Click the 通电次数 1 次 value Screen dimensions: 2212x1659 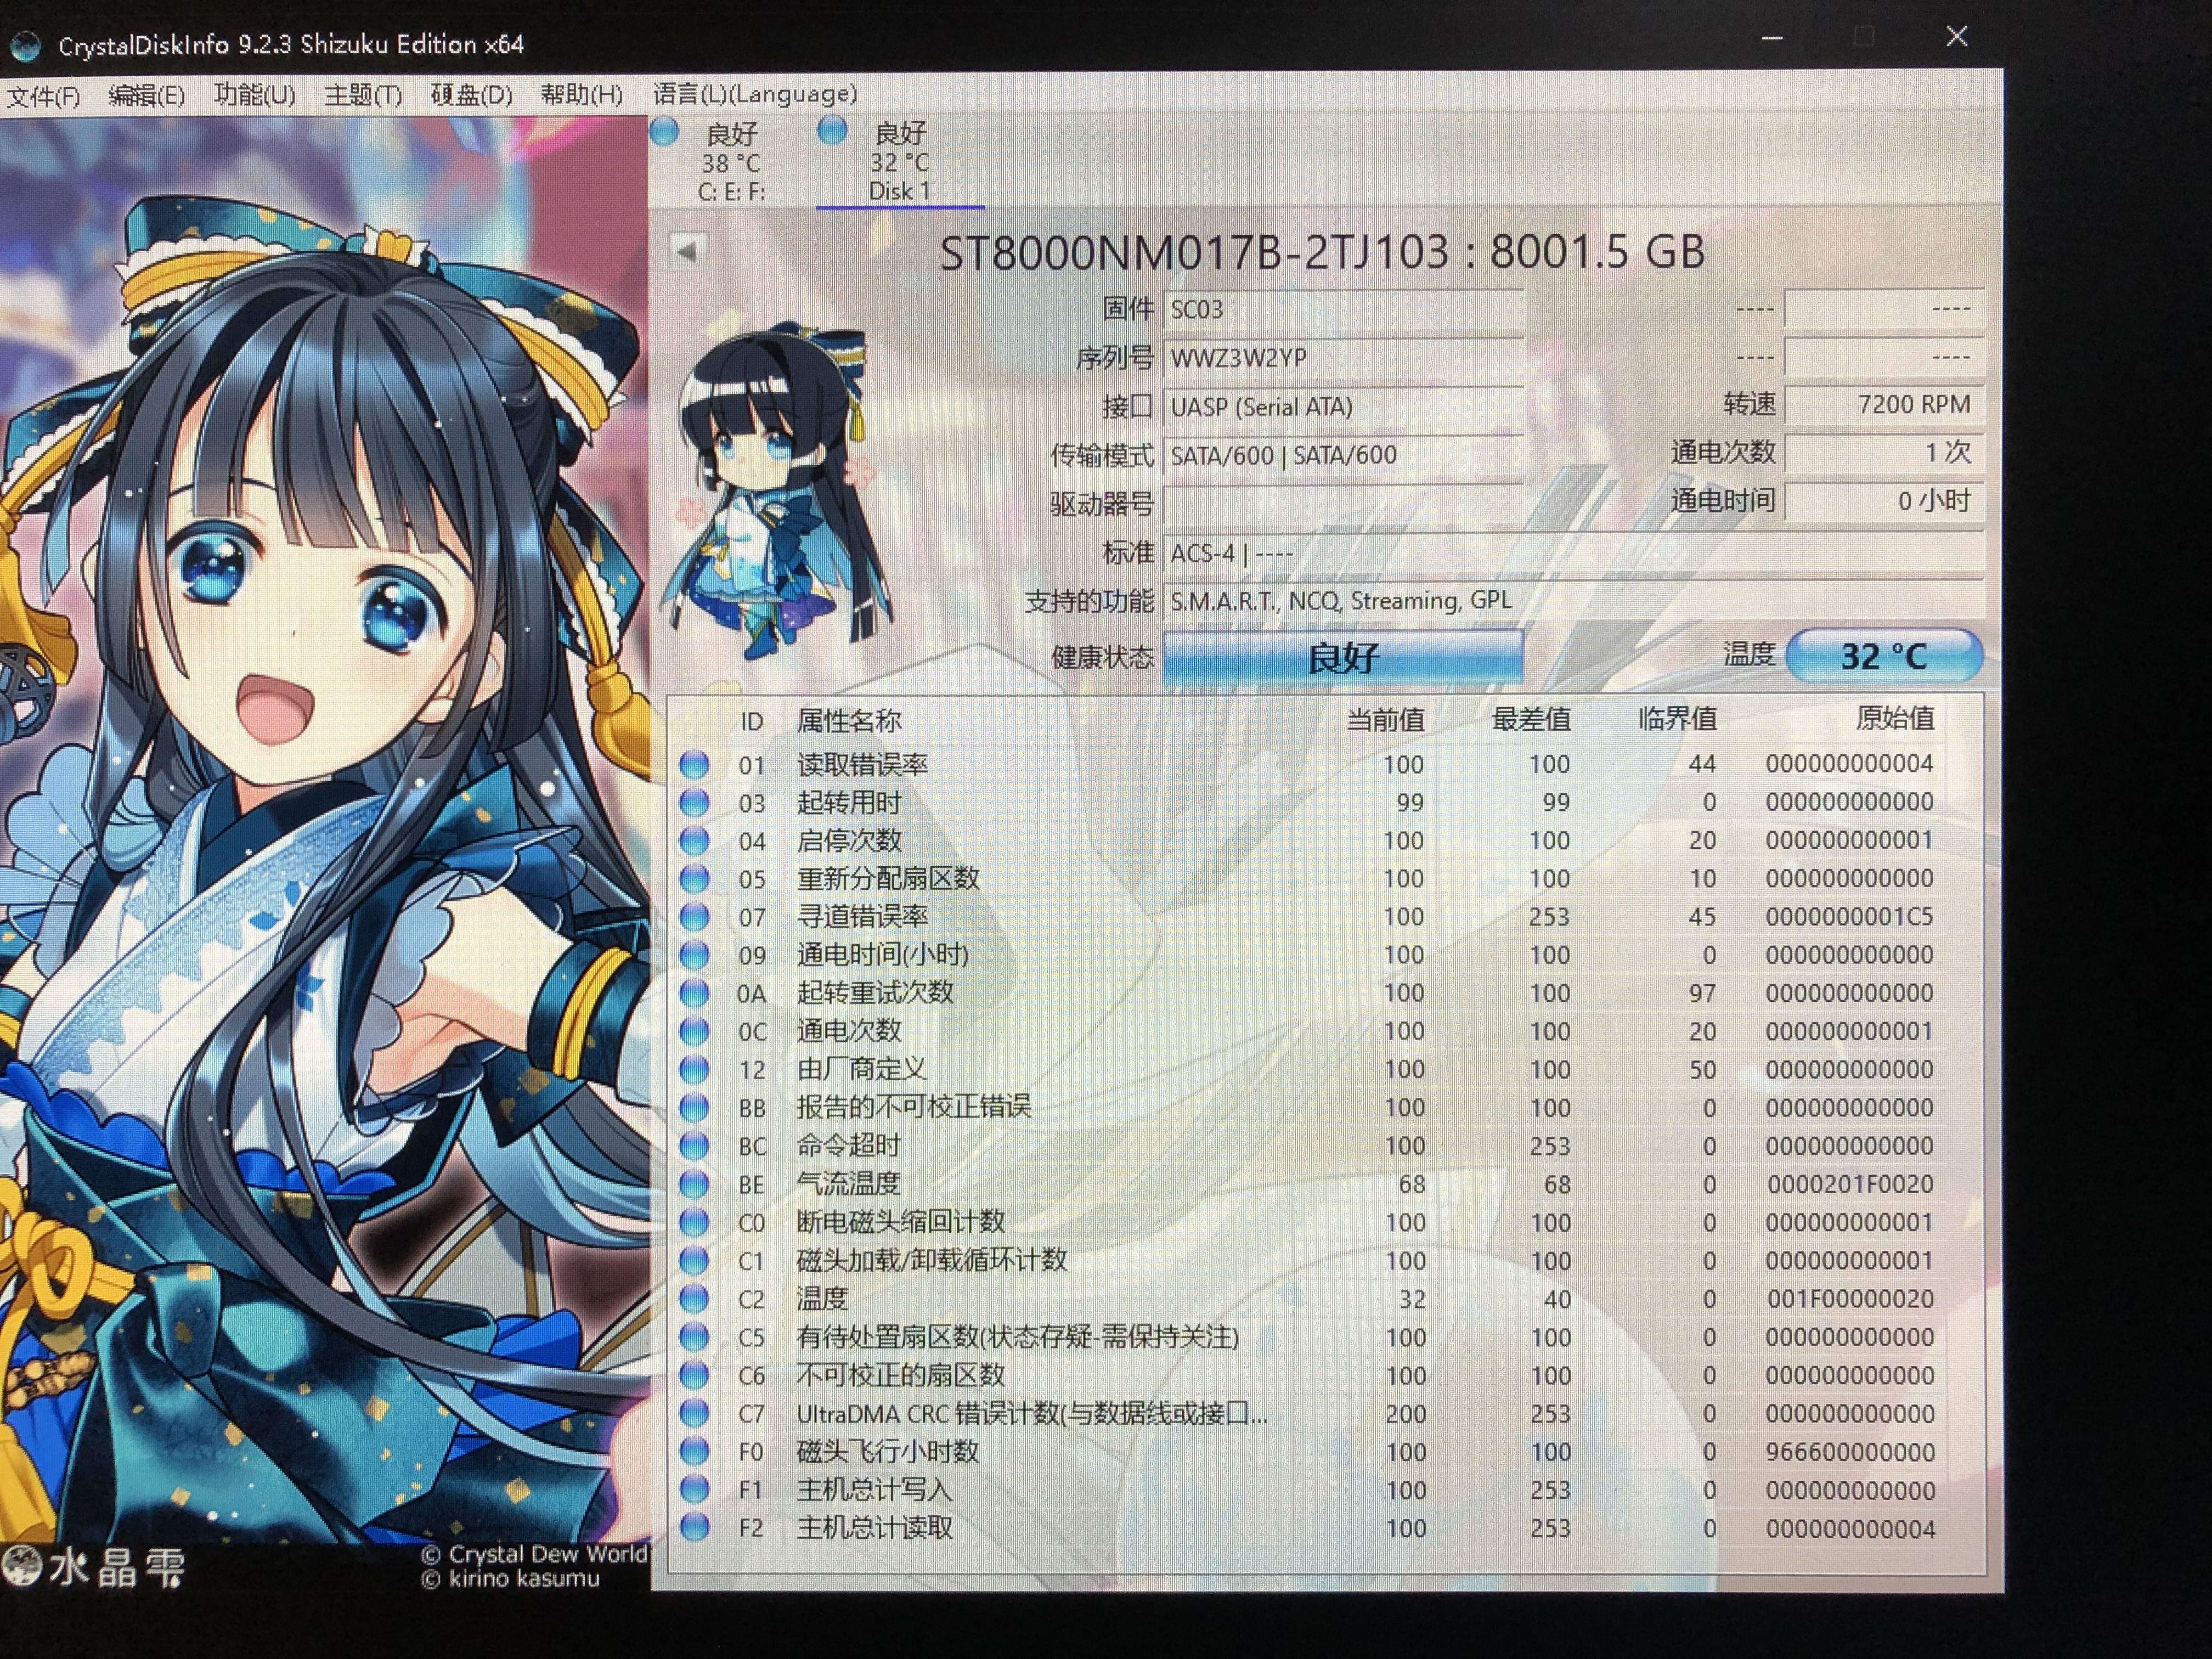coord(1884,452)
